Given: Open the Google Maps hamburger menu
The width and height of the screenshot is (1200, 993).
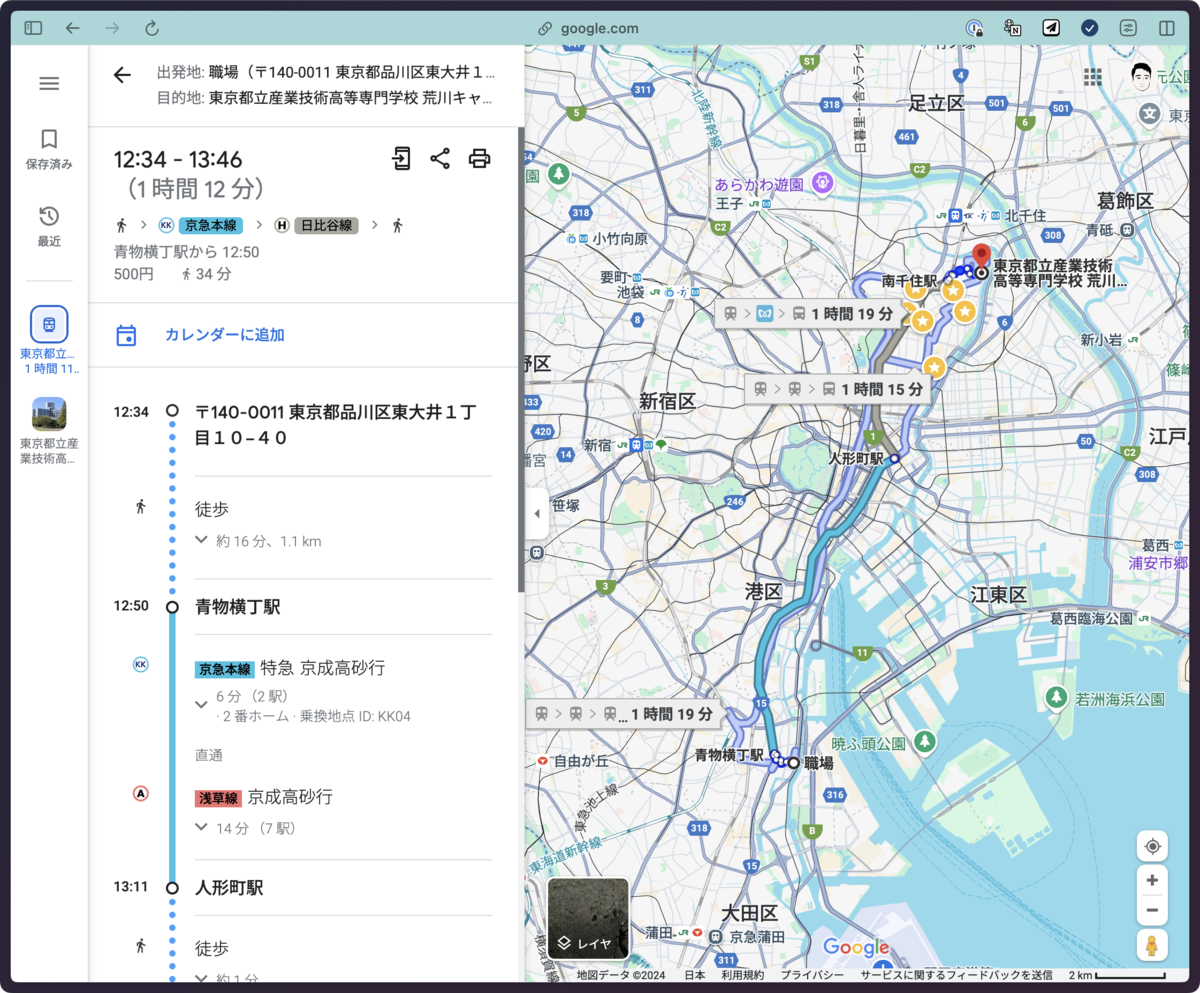Looking at the screenshot, I should pos(49,83).
